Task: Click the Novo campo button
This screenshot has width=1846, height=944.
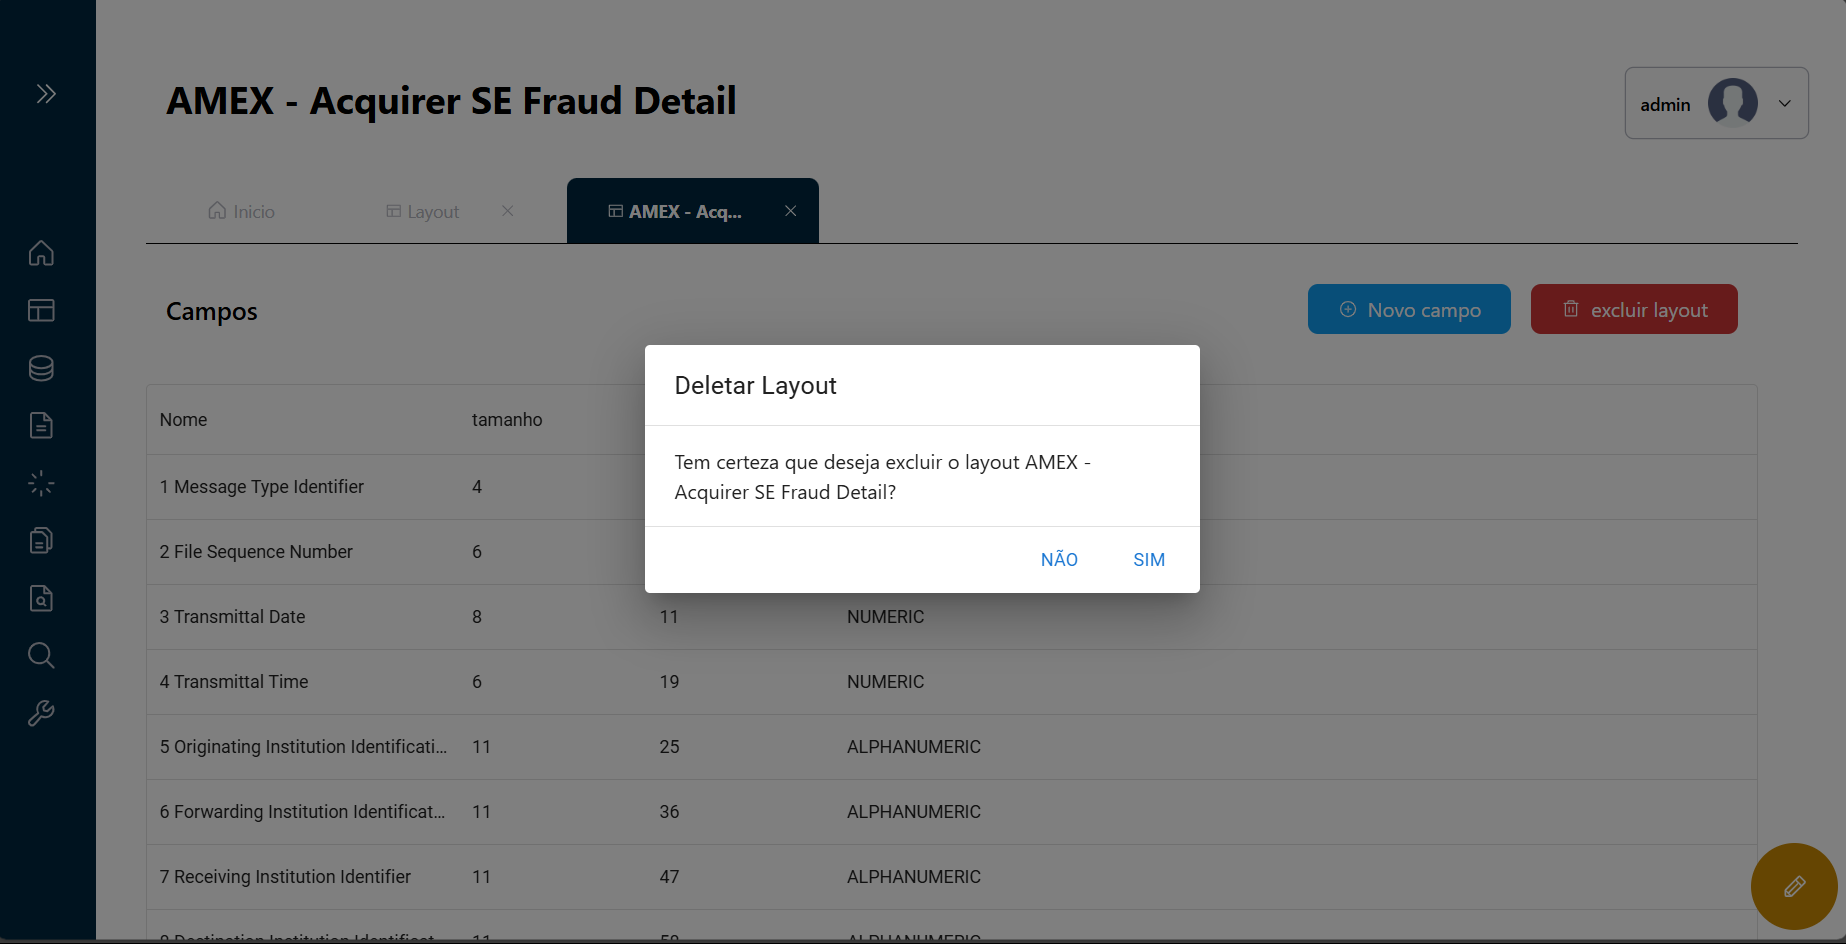Action: click(1409, 310)
